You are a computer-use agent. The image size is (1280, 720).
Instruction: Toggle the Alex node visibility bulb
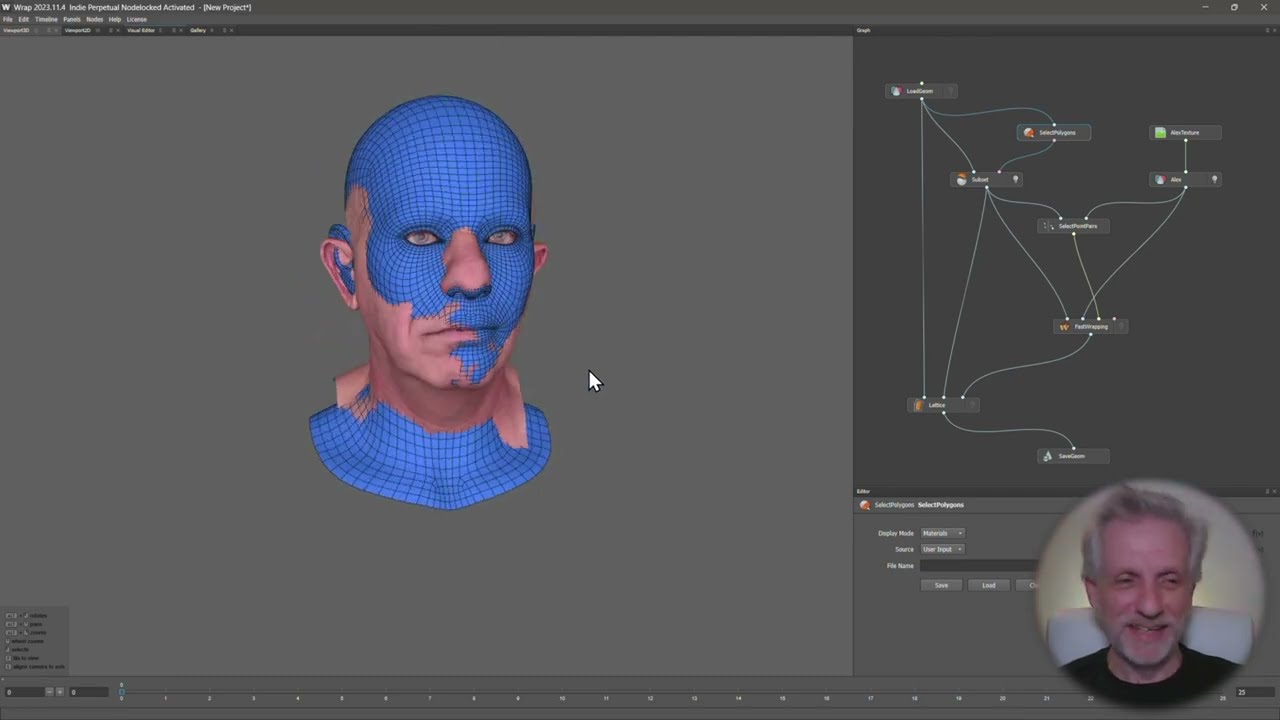tap(1214, 179)
